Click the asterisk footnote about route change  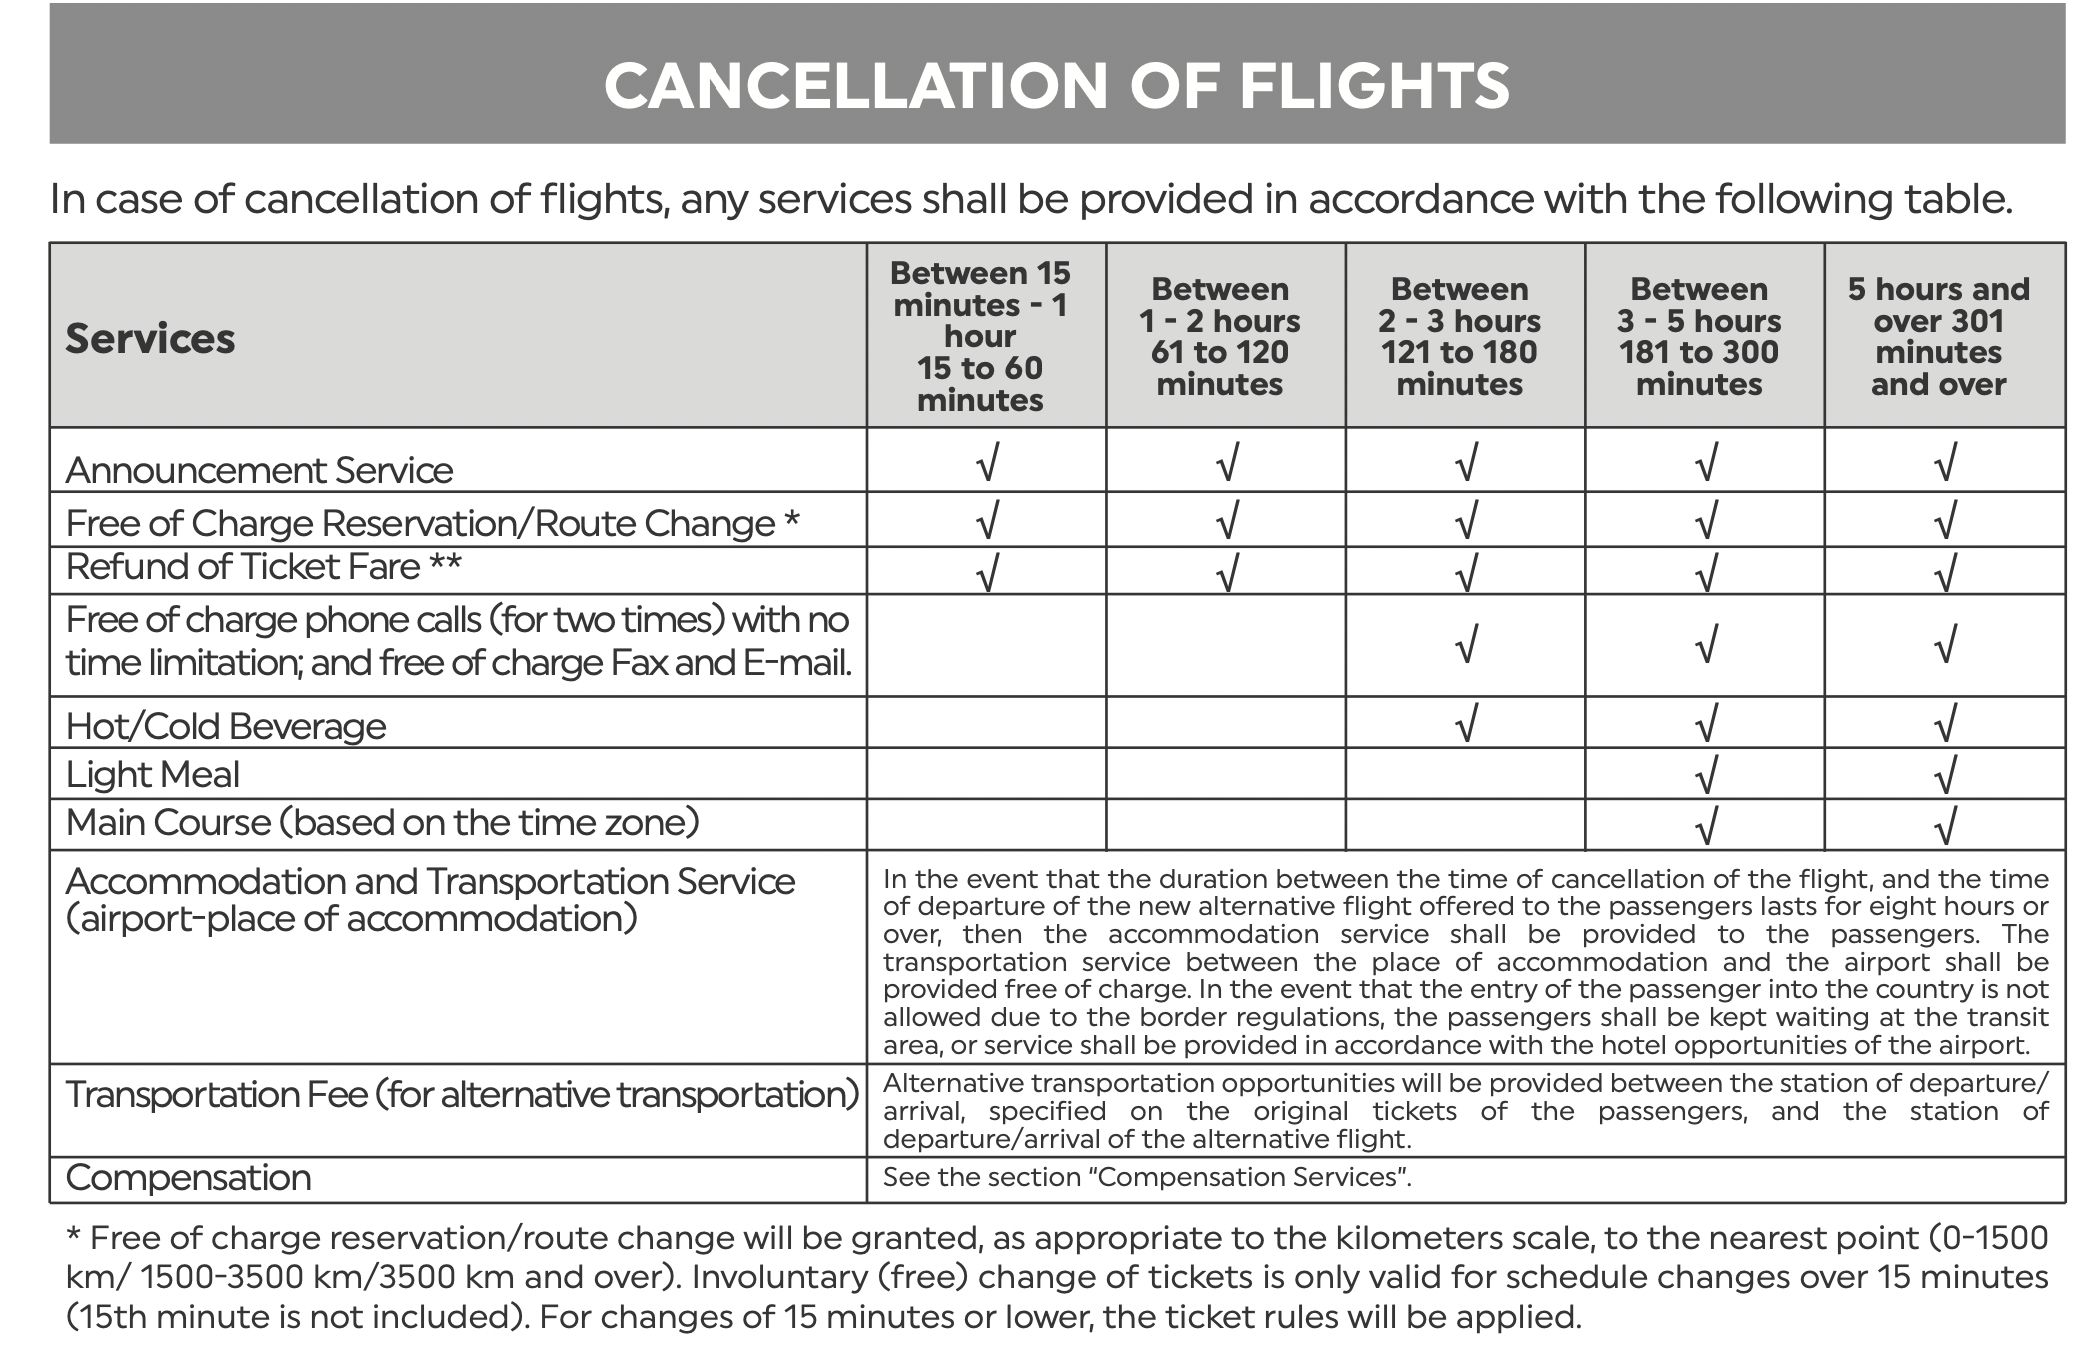[1057, 1277]
